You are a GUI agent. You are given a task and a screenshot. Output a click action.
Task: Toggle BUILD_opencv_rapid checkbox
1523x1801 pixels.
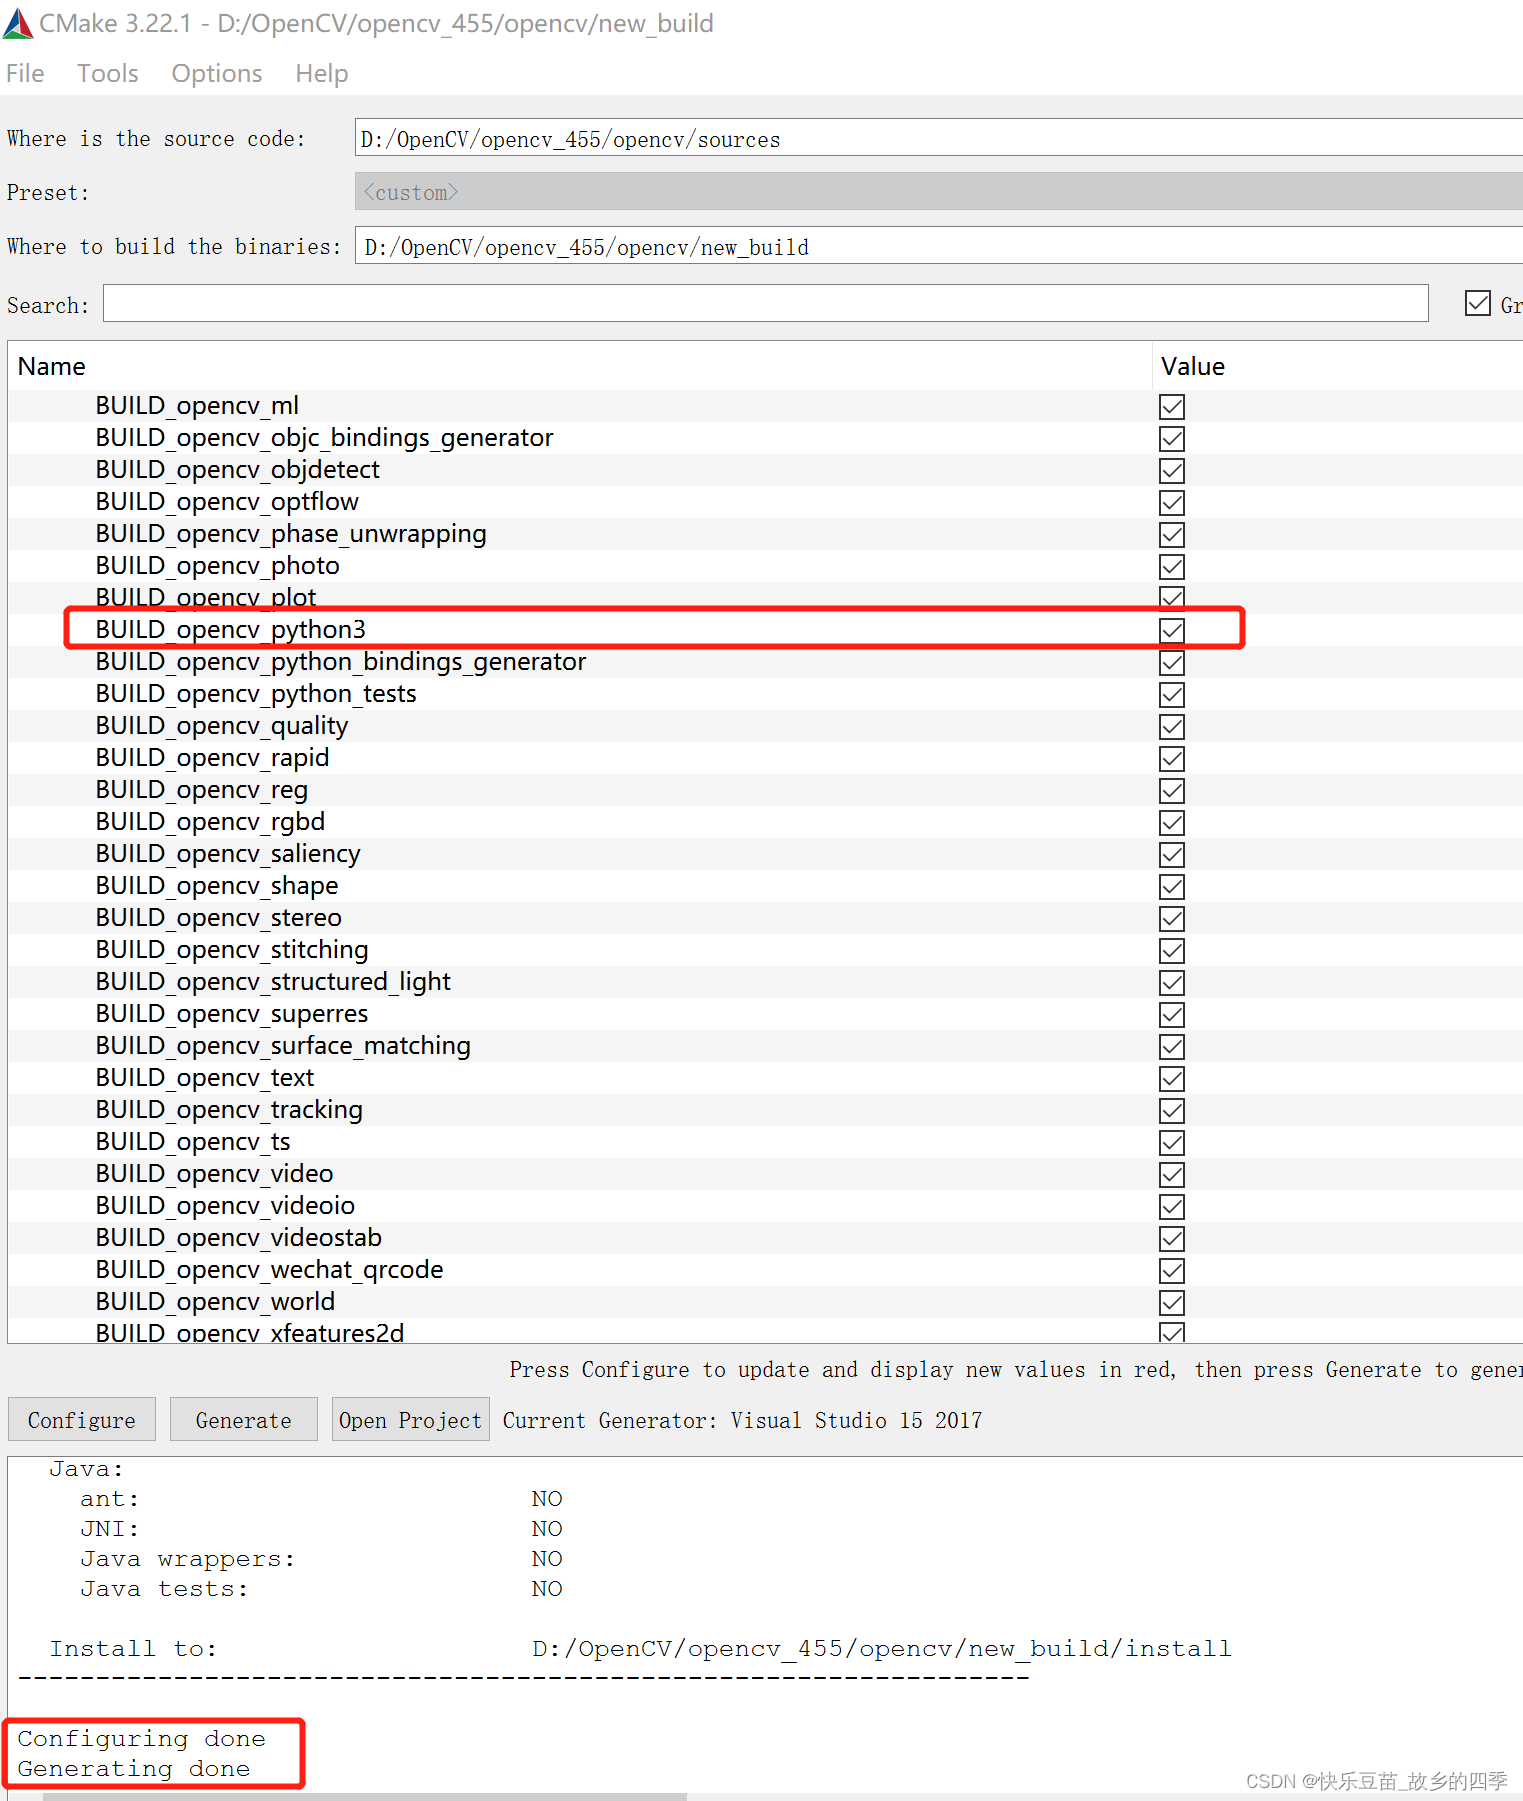[x=1172, y=758]
